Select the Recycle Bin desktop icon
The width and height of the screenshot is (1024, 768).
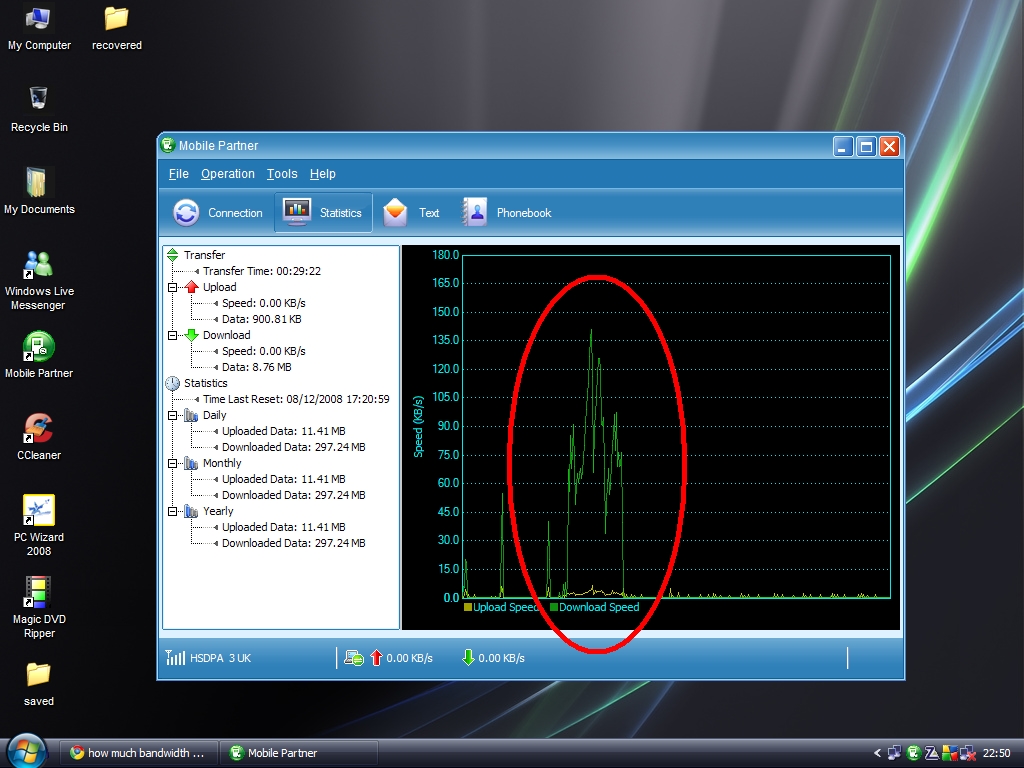coord(39,110)
